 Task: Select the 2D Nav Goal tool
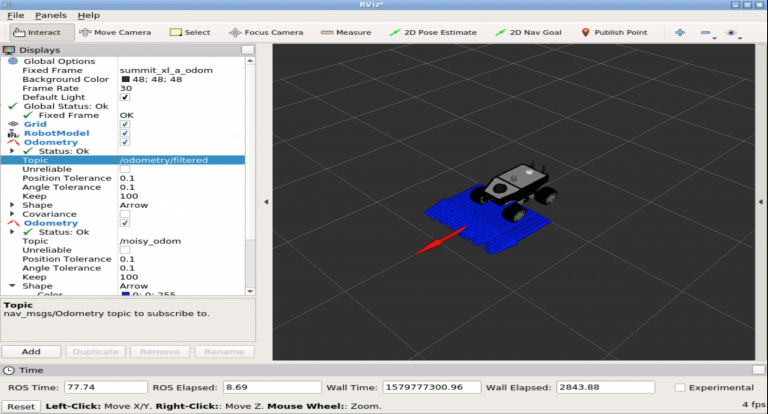[528, 32]
